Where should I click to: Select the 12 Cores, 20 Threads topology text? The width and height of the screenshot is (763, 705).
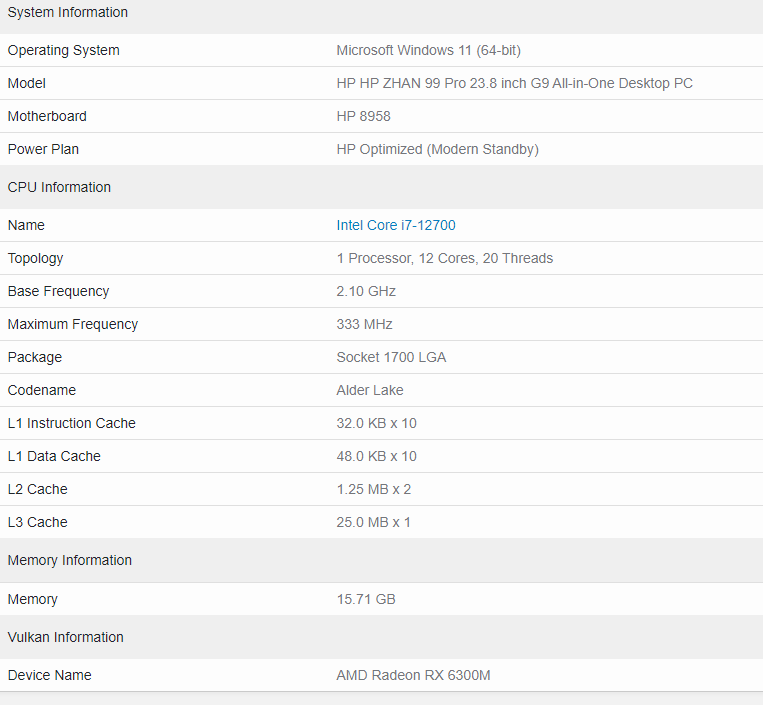(x=444, y=258)
